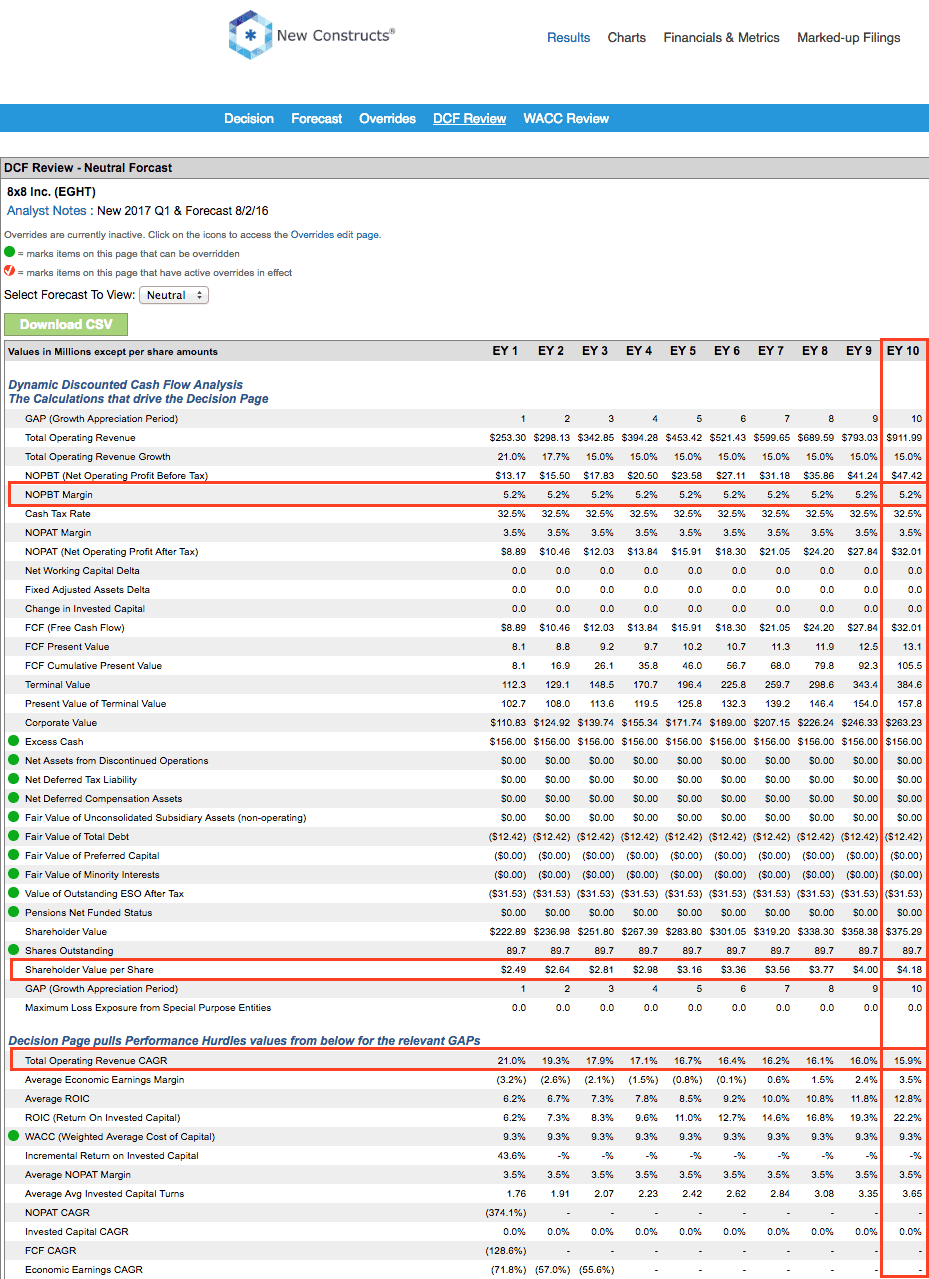The height and width of the screenshot is (1279, 929).
Task: Click the Total Operating Revenue row label
Action: tap(80, 438)
